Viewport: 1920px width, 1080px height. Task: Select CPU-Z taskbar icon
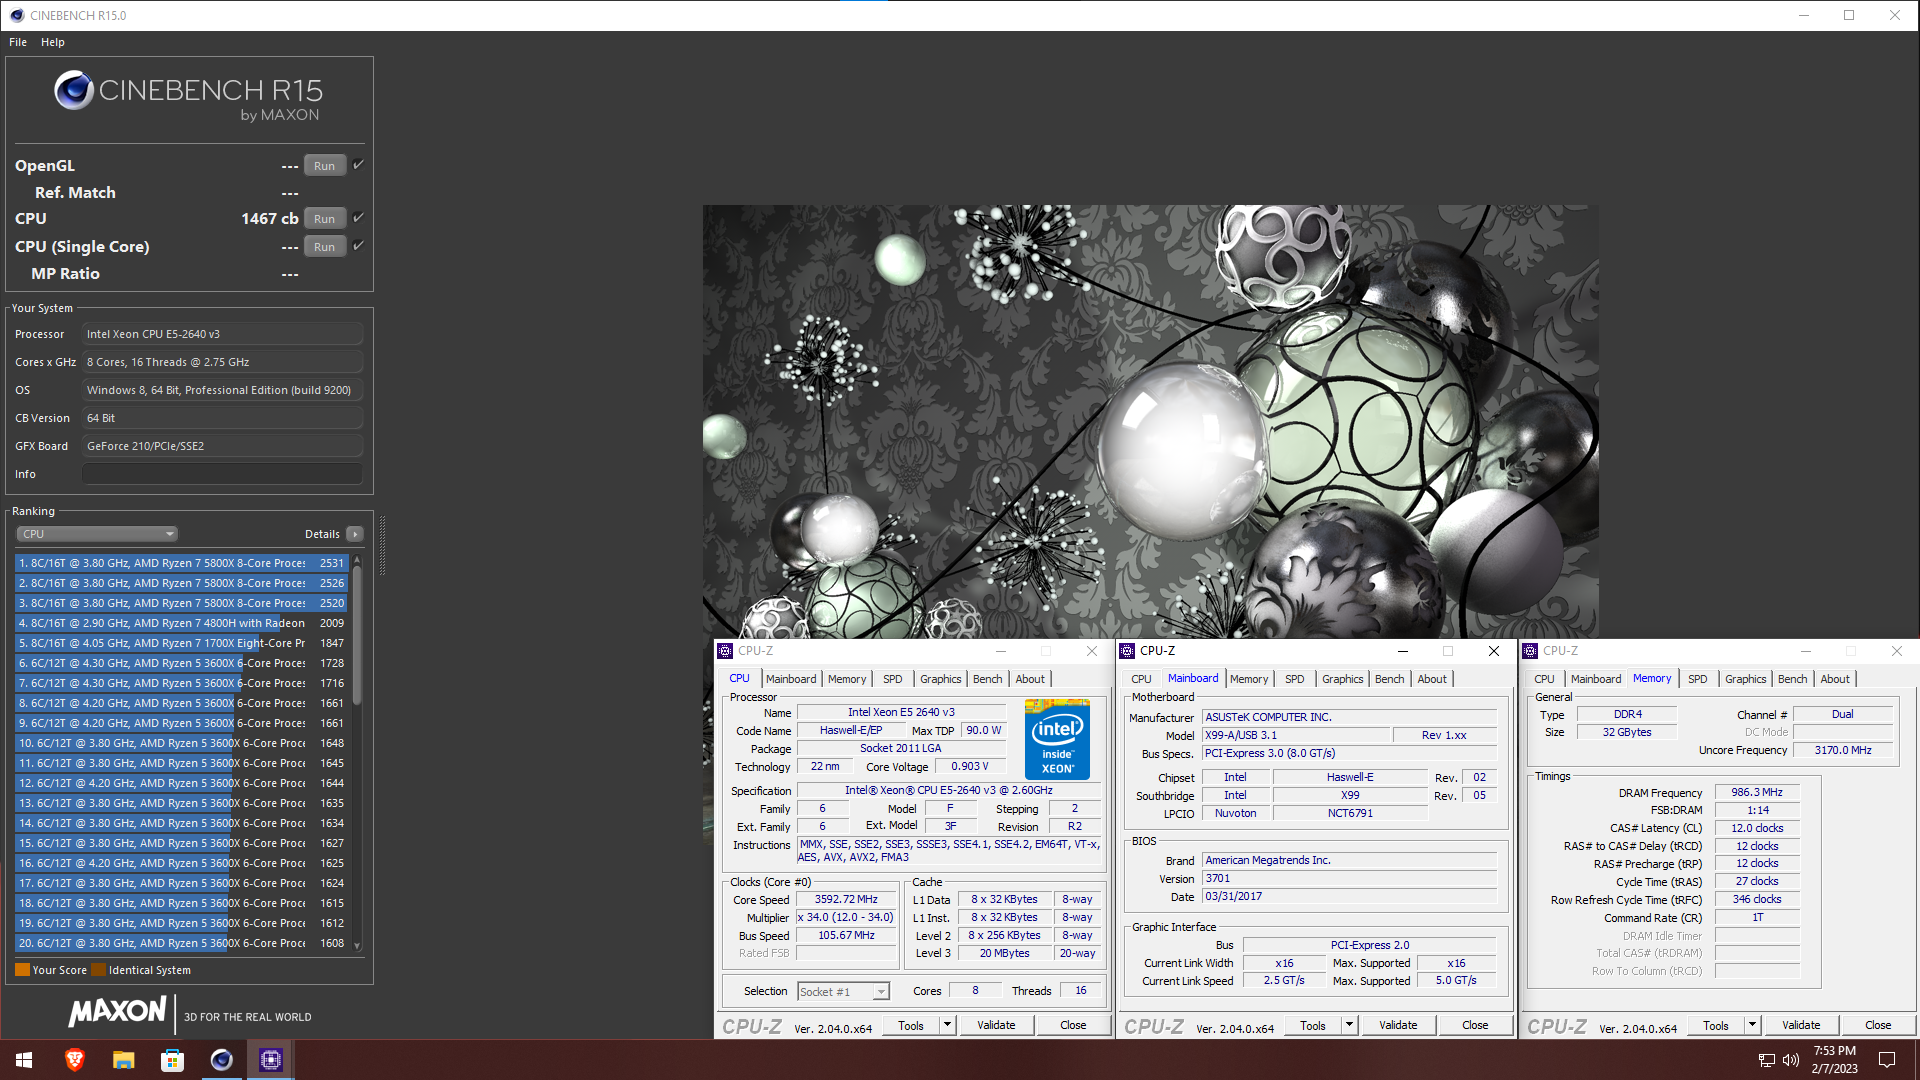coord(270,1060)
